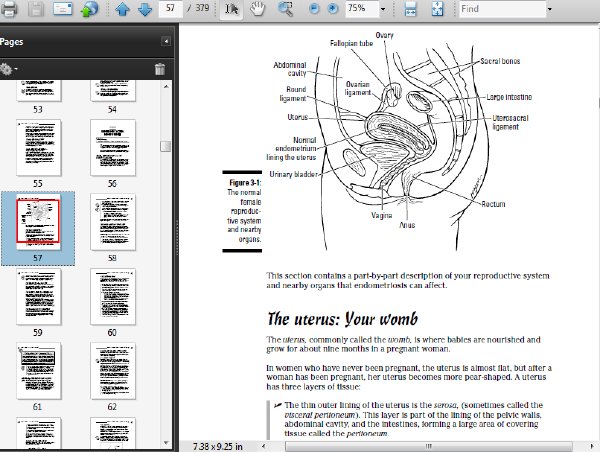Click the Email envelope icon
This screenshot has height=452, width=600.
[62, 9]
